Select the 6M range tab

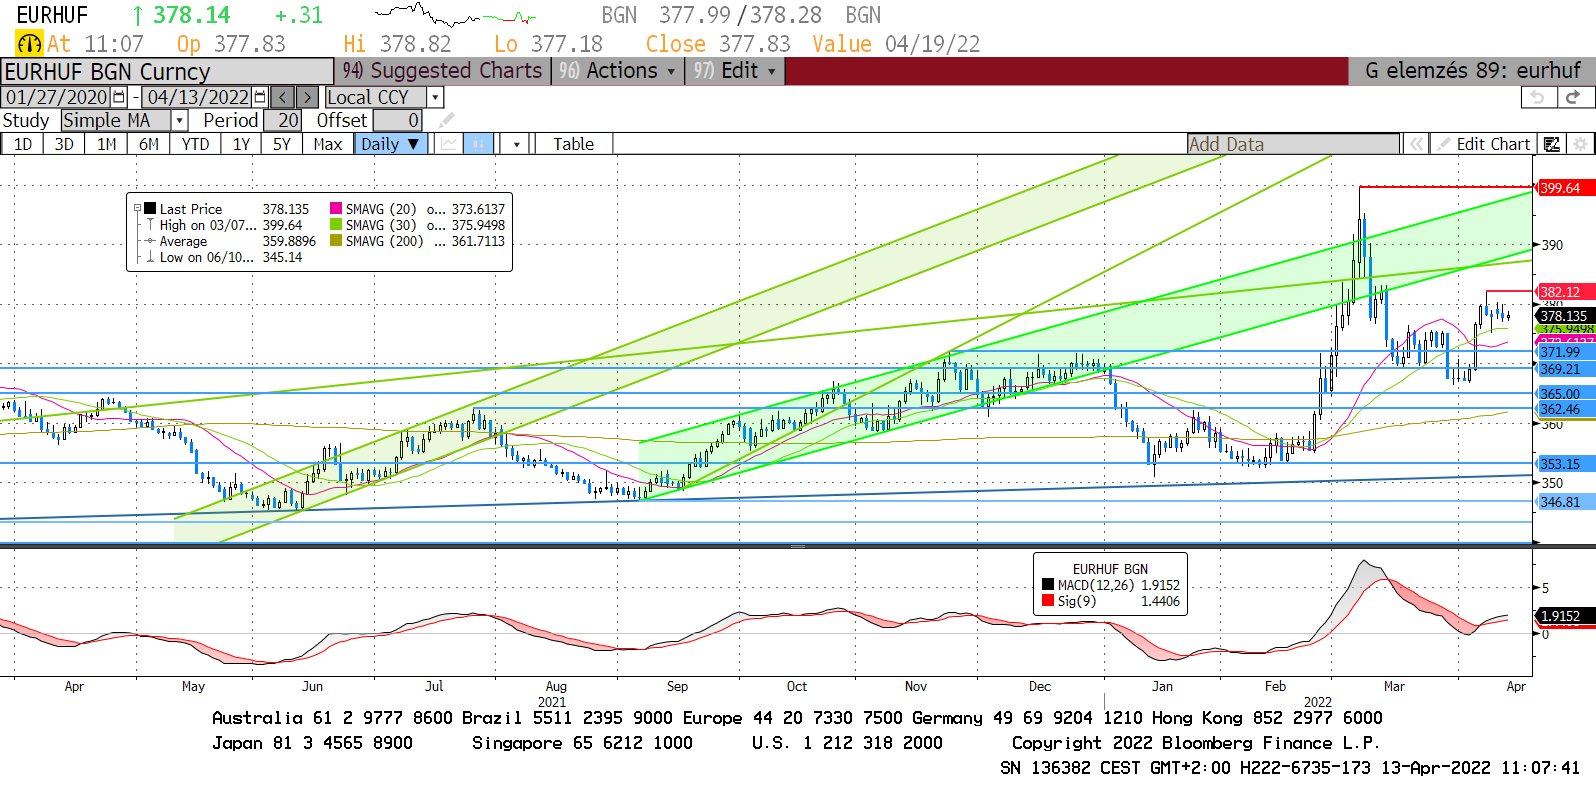[x=149, y=144]
